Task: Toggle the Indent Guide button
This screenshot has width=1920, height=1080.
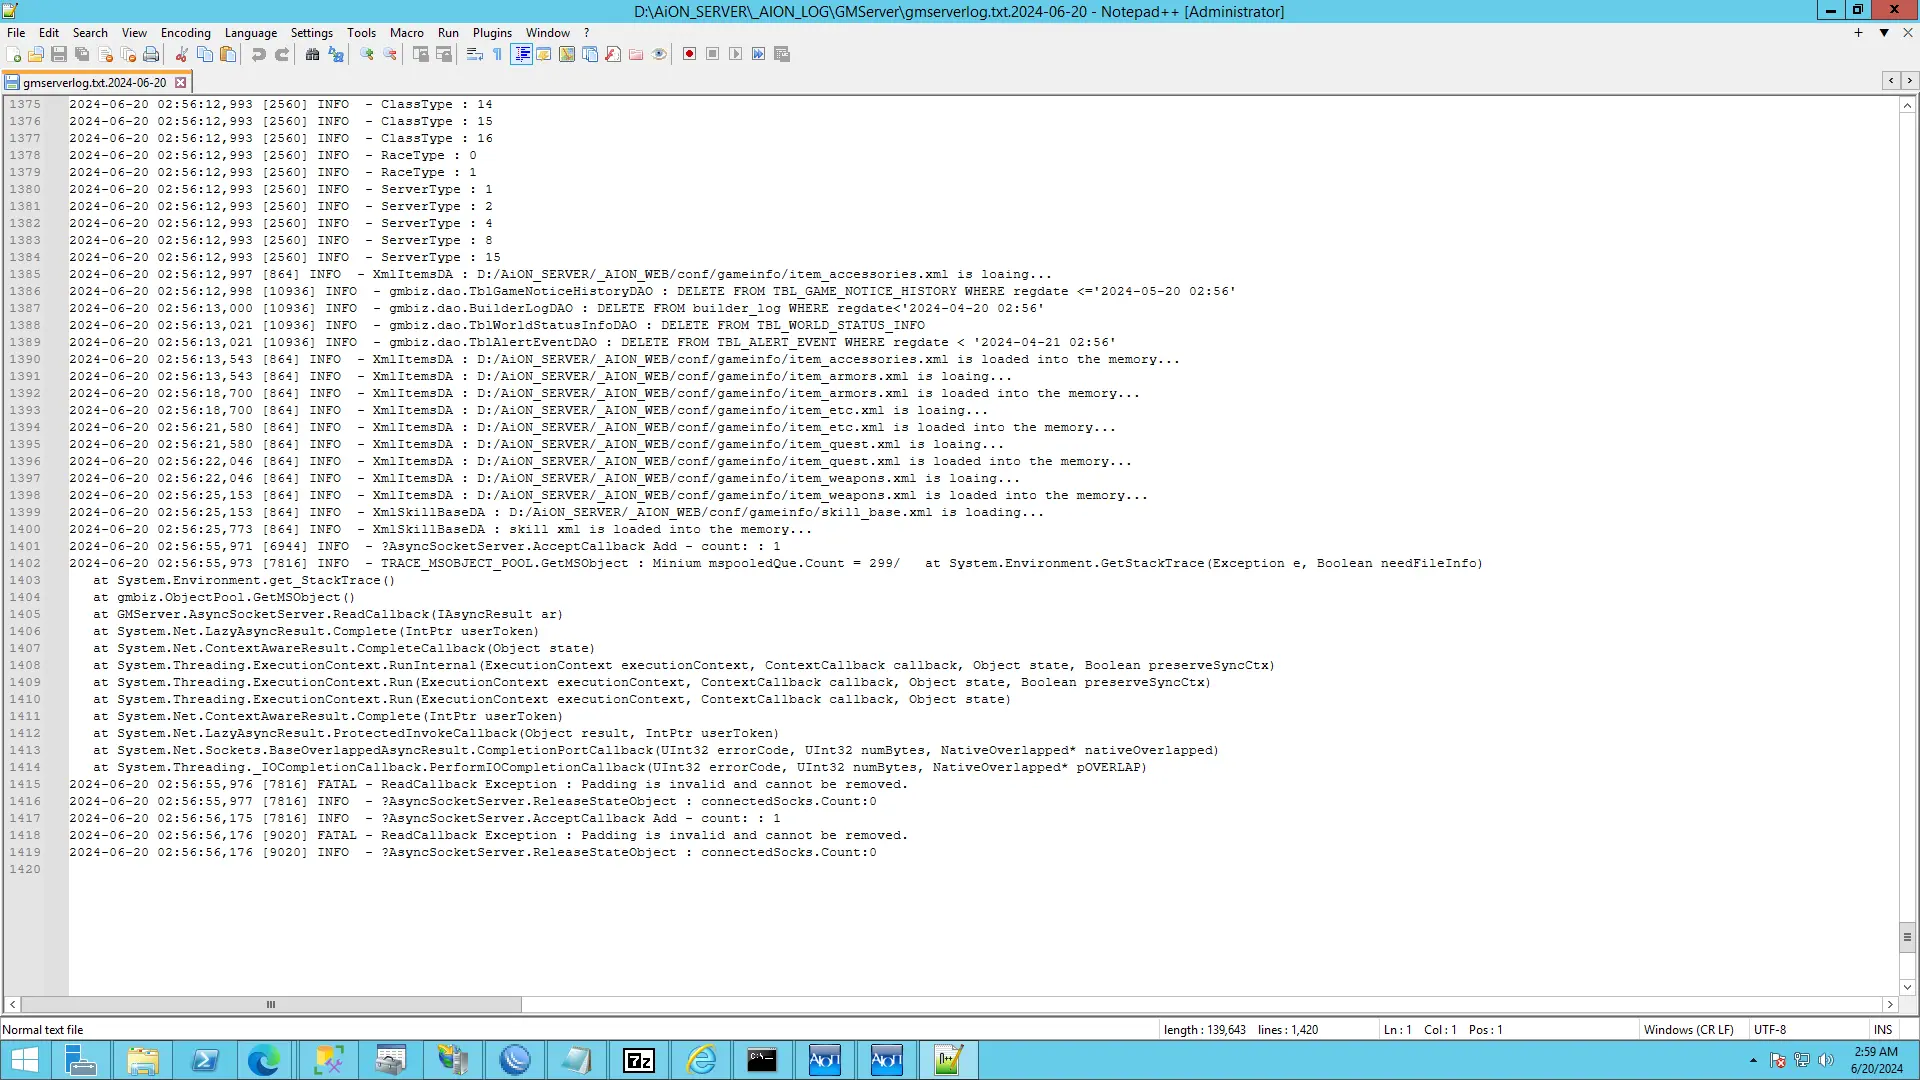Action: tap(521, 54)
